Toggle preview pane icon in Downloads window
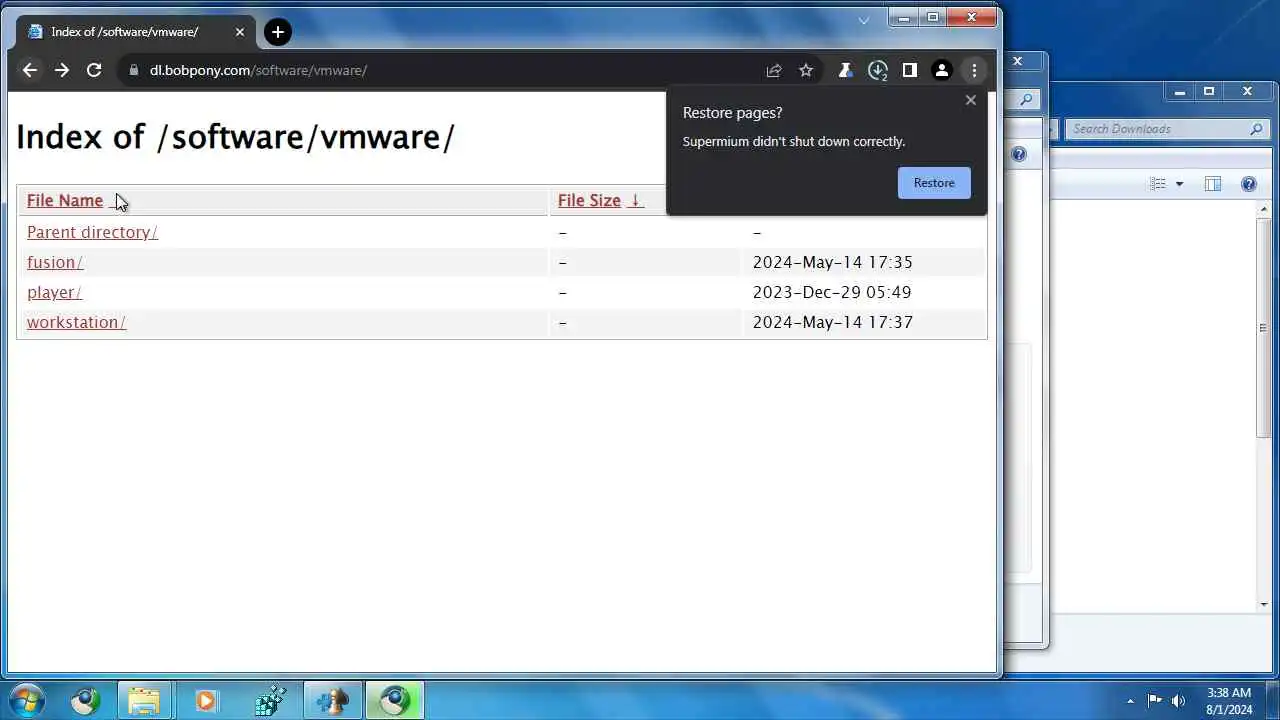The height and width of the screenshot is (720, 1280). (x=1213, y=184)
